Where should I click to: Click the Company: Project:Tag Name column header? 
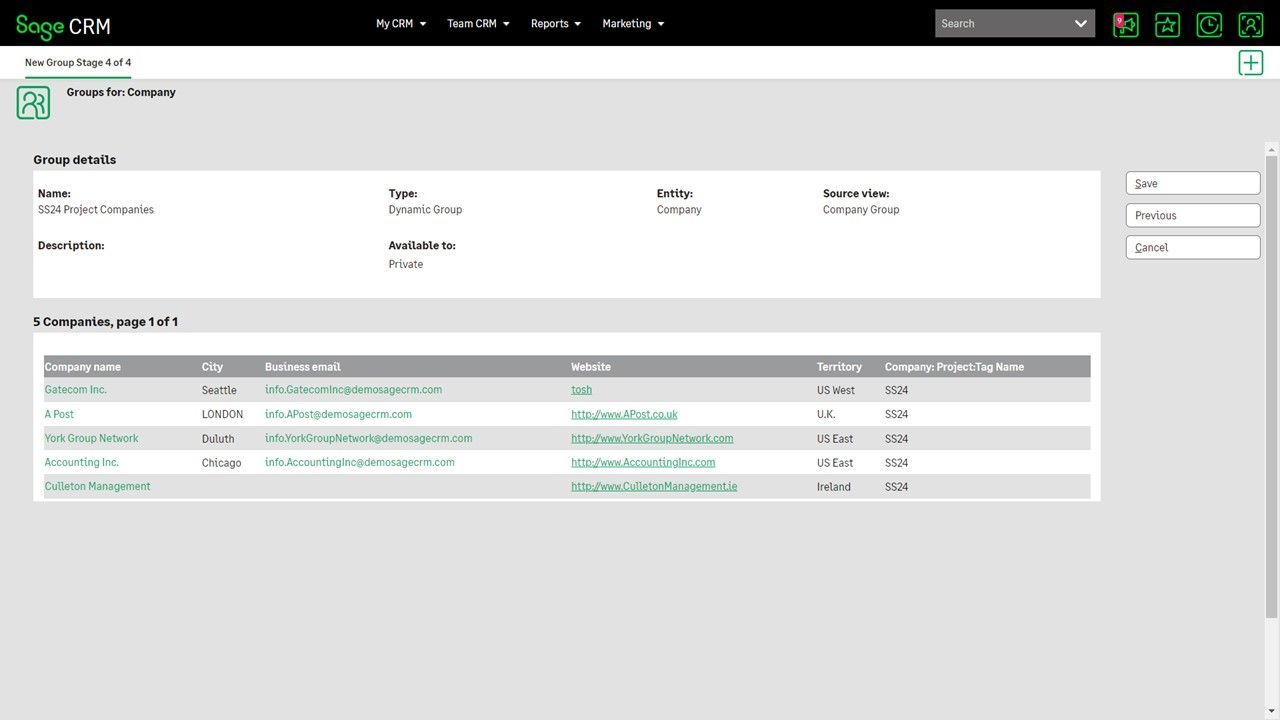point(954,367)
